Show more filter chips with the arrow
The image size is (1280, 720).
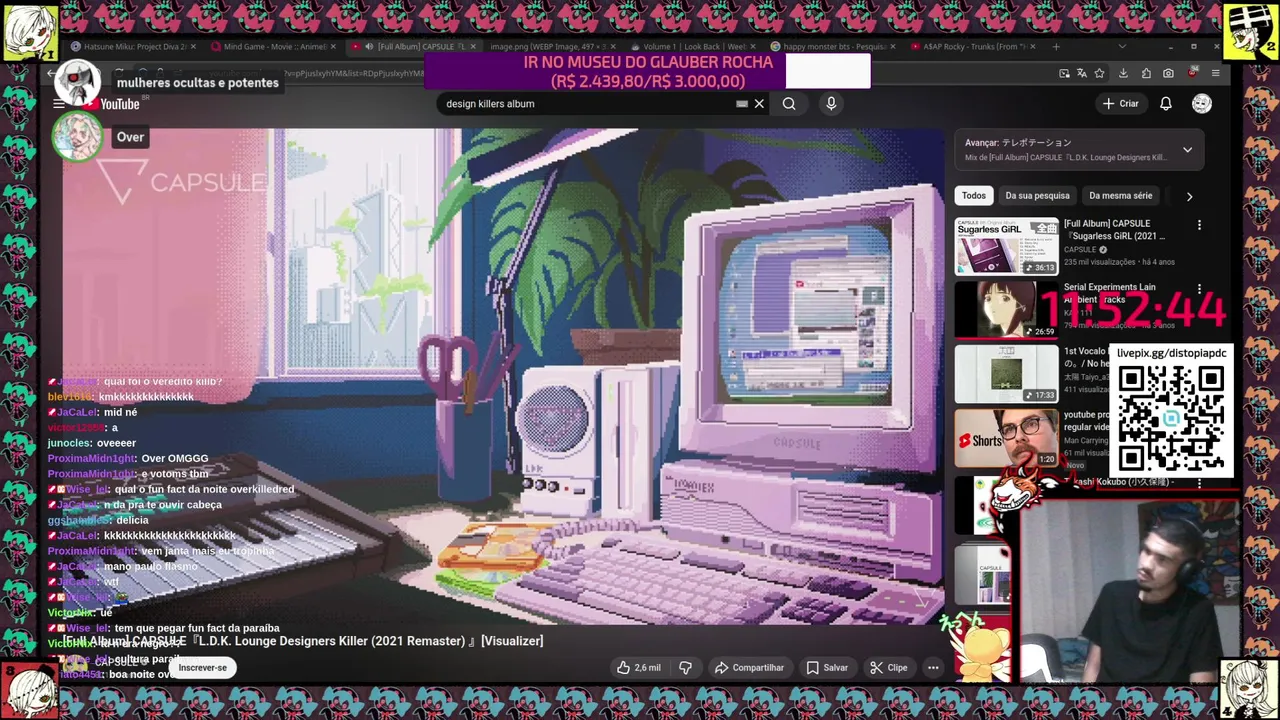click(x=1189, y=196)
